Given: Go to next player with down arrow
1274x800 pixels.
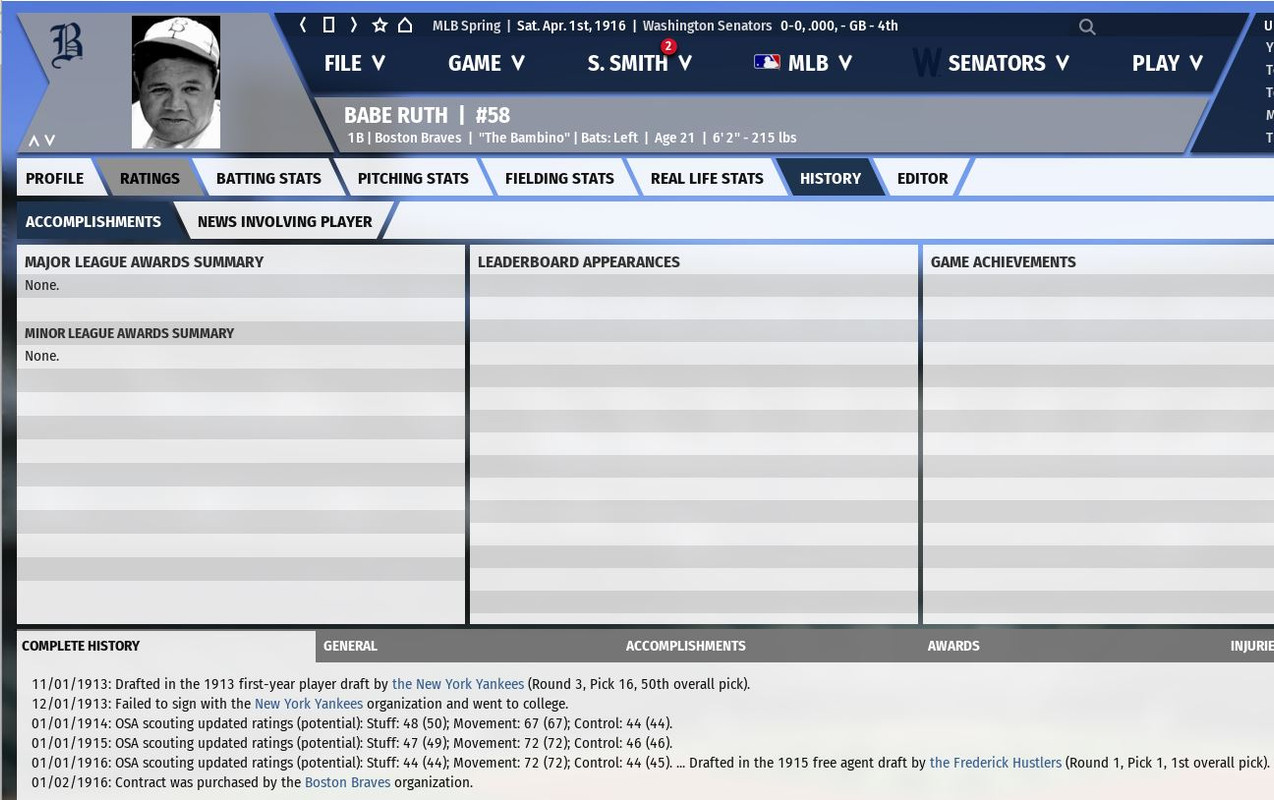Looking at the screenshot, I should point(49,141).
